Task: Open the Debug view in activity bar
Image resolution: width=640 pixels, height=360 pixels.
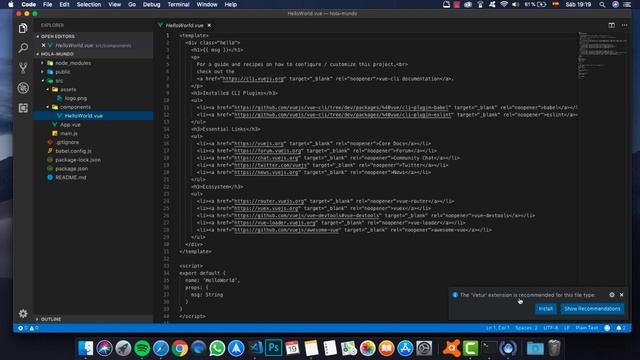Action: [23, 88]
